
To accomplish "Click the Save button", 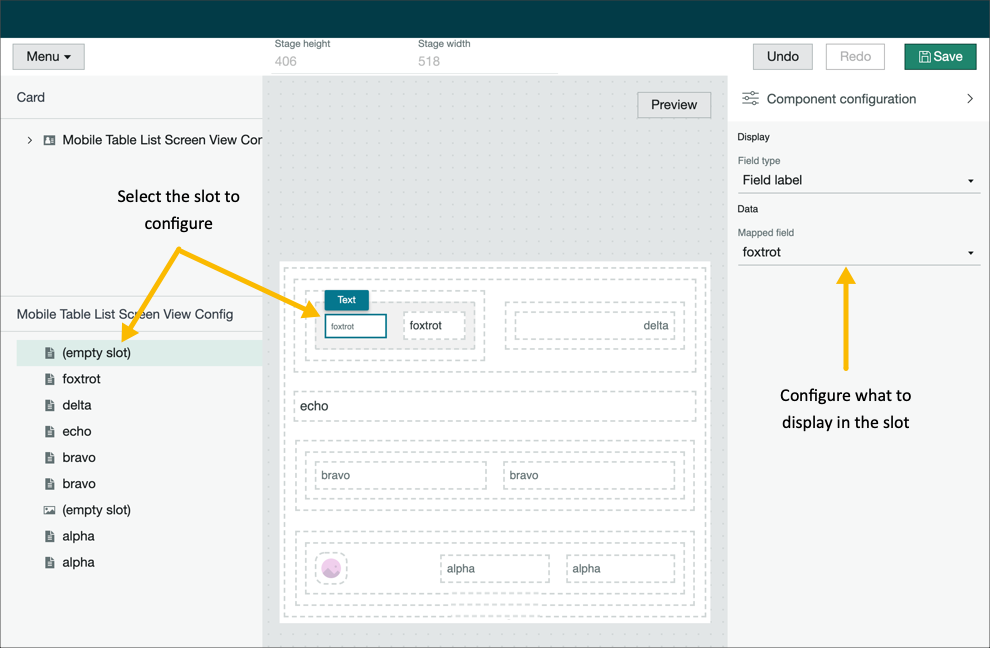I will 940,56.
